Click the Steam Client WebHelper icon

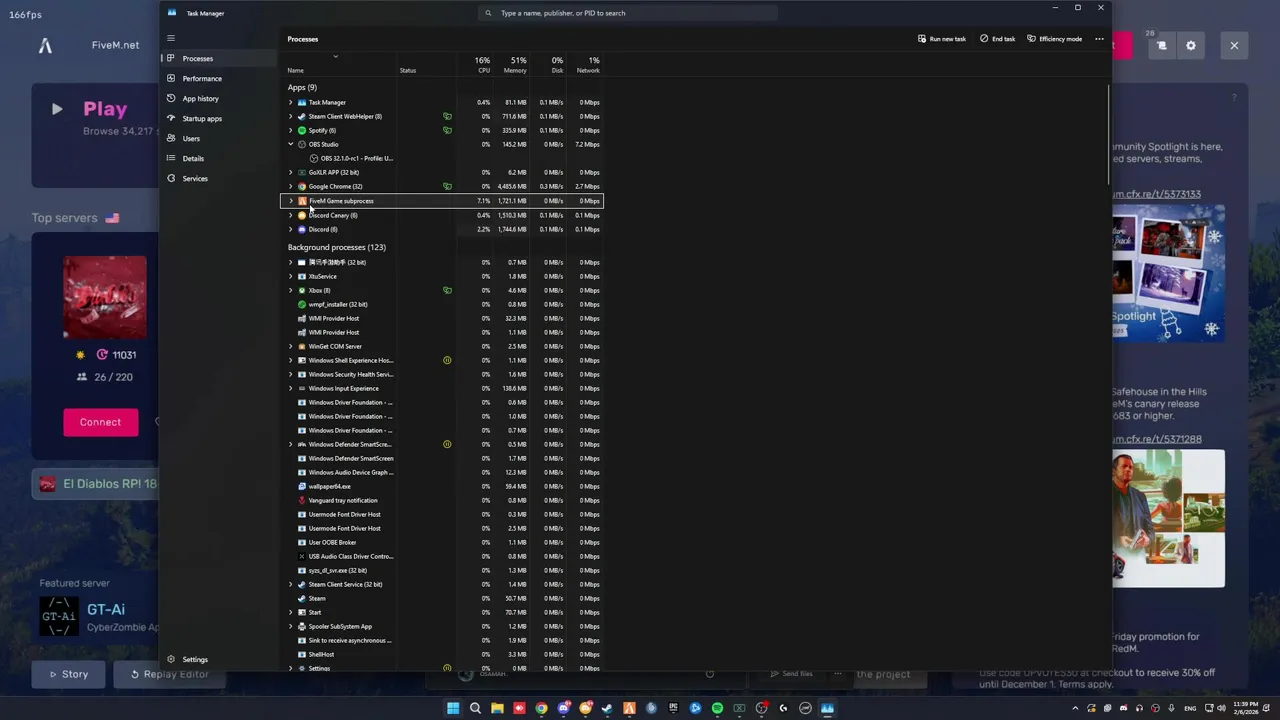pos(302,116)
